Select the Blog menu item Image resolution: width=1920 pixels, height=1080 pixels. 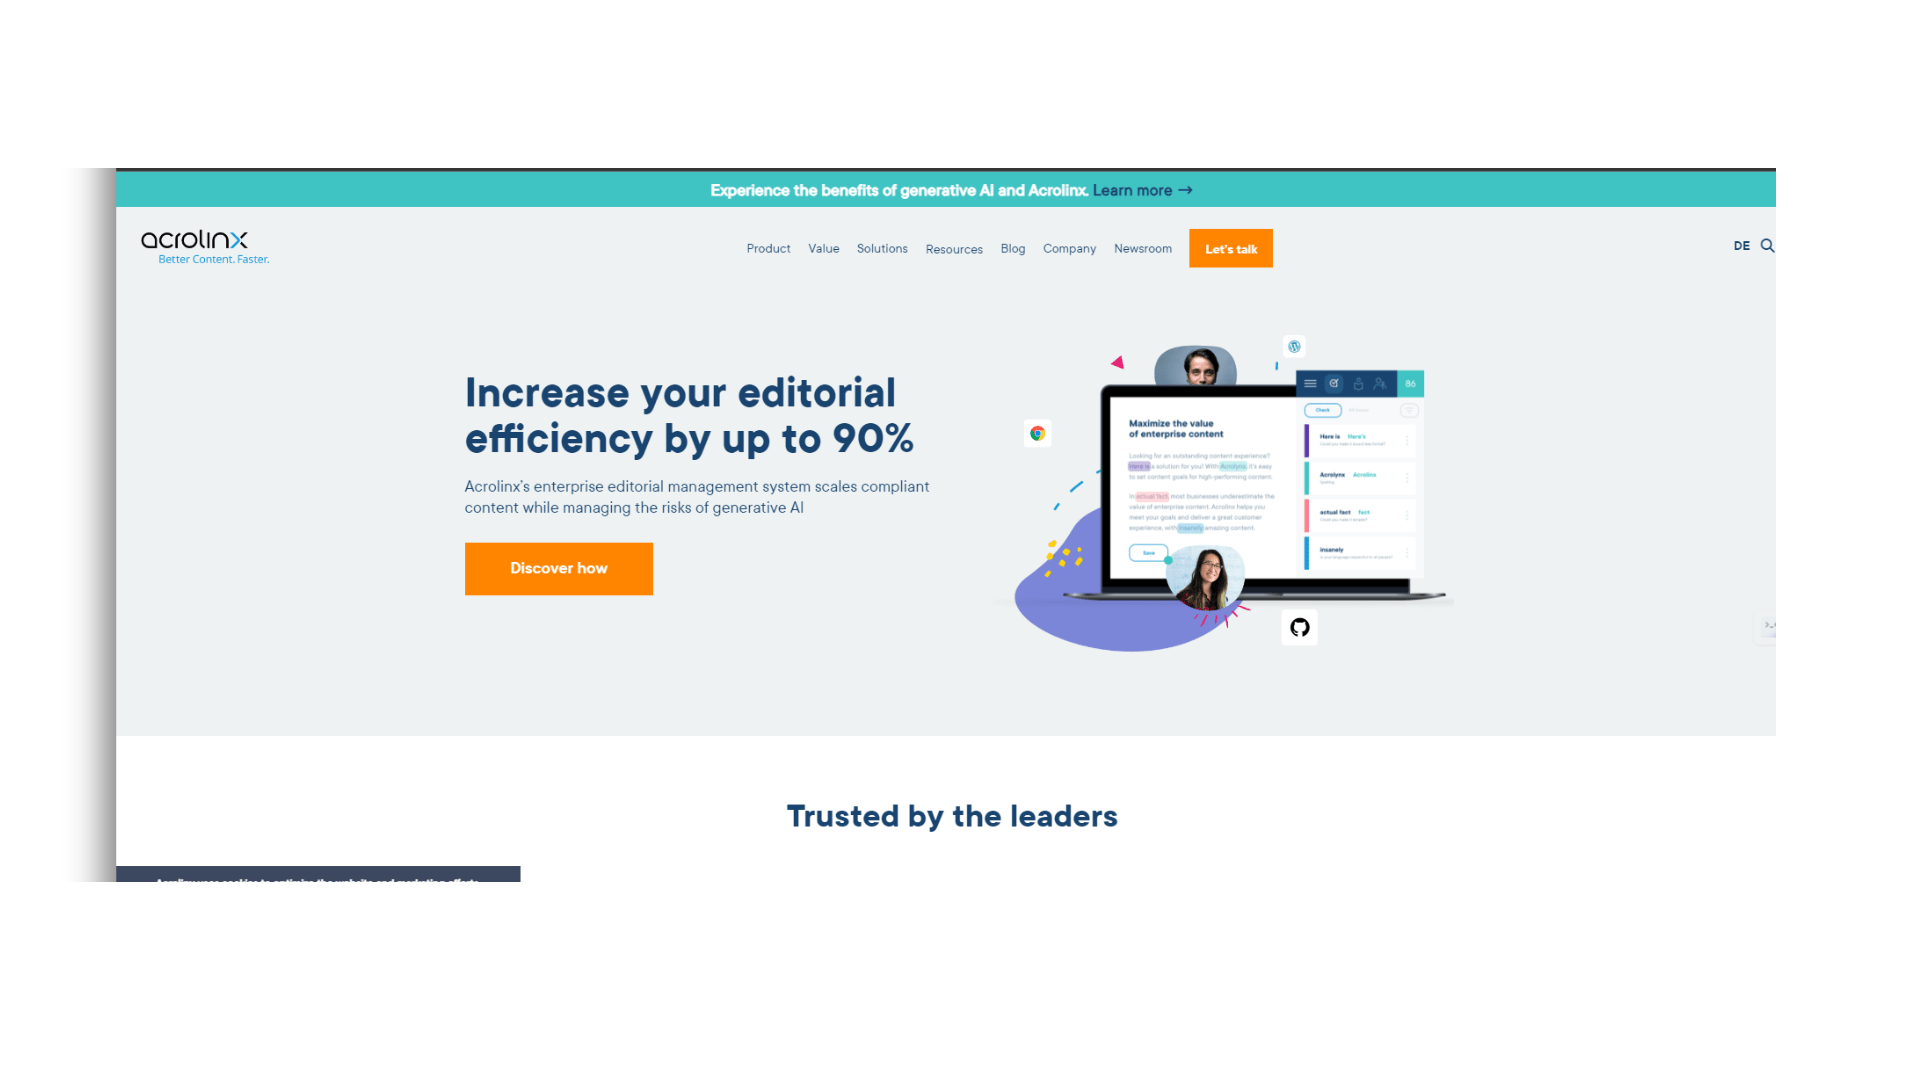click(x=1013, y=248)
